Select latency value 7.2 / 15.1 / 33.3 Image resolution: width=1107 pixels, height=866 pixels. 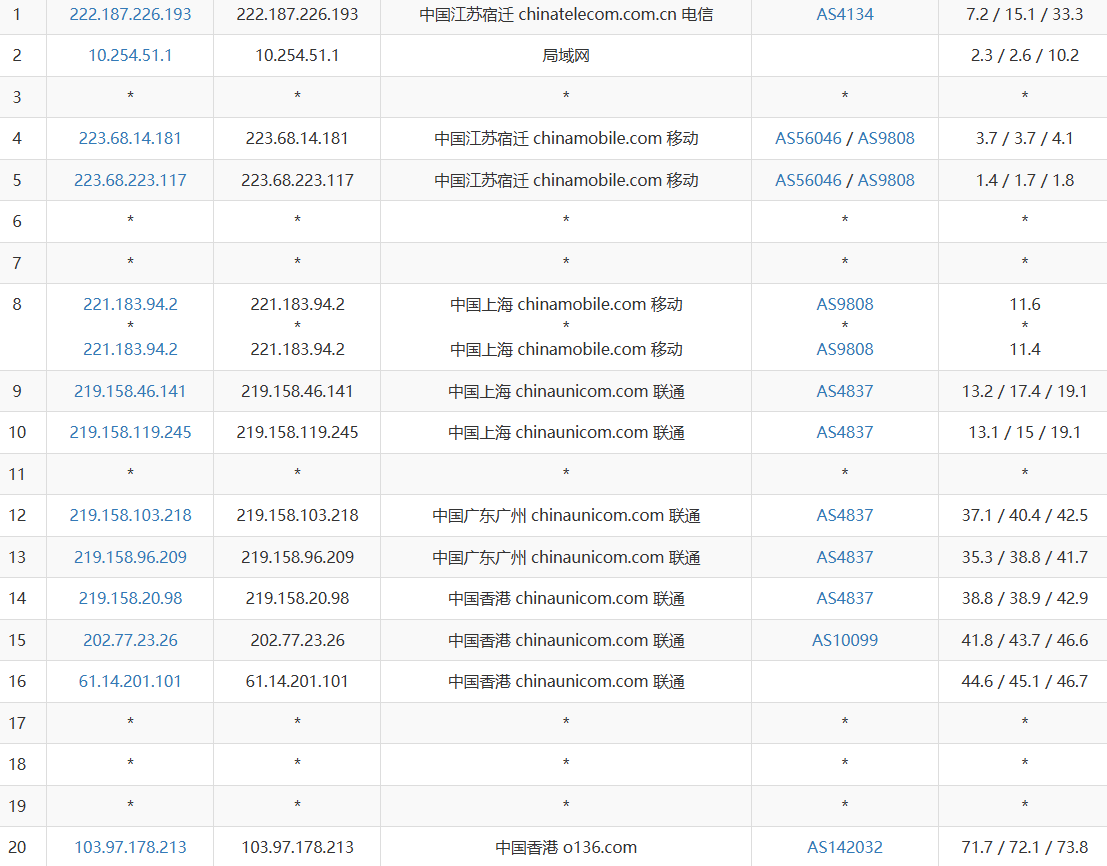(1024, 14)
